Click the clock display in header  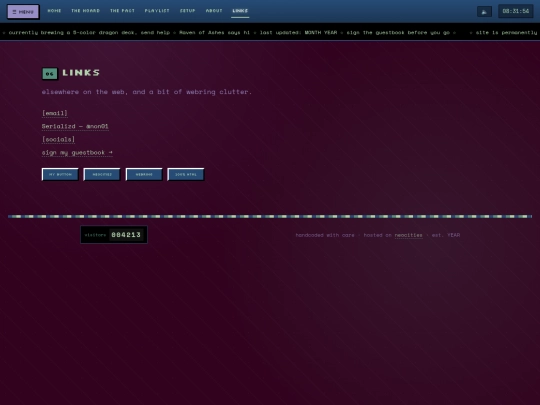[x=516, y=11]
